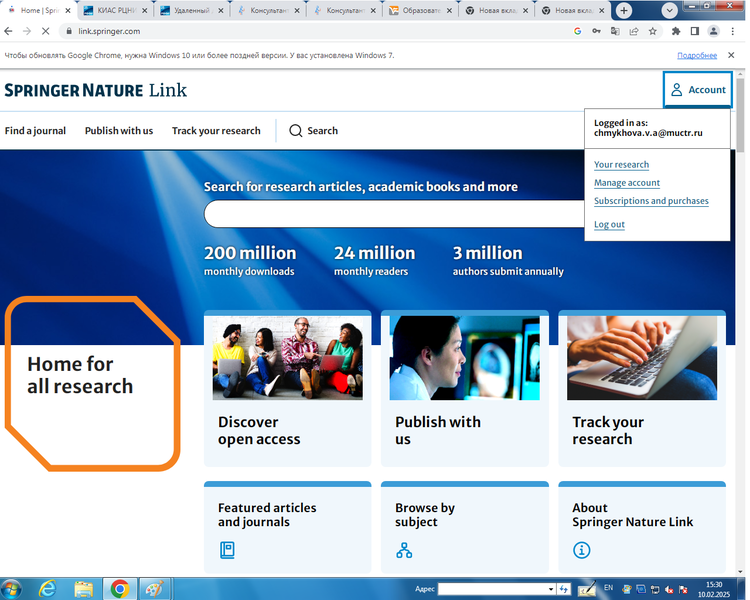Open the tablet input pen icon

pyautogui.click(x=586, y=589)
